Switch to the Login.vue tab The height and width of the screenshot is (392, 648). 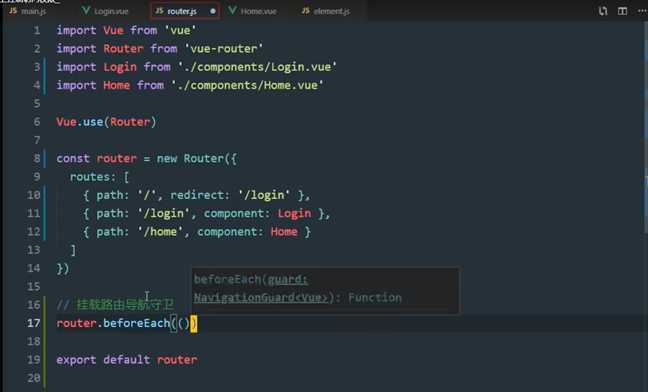coord(105,11)
